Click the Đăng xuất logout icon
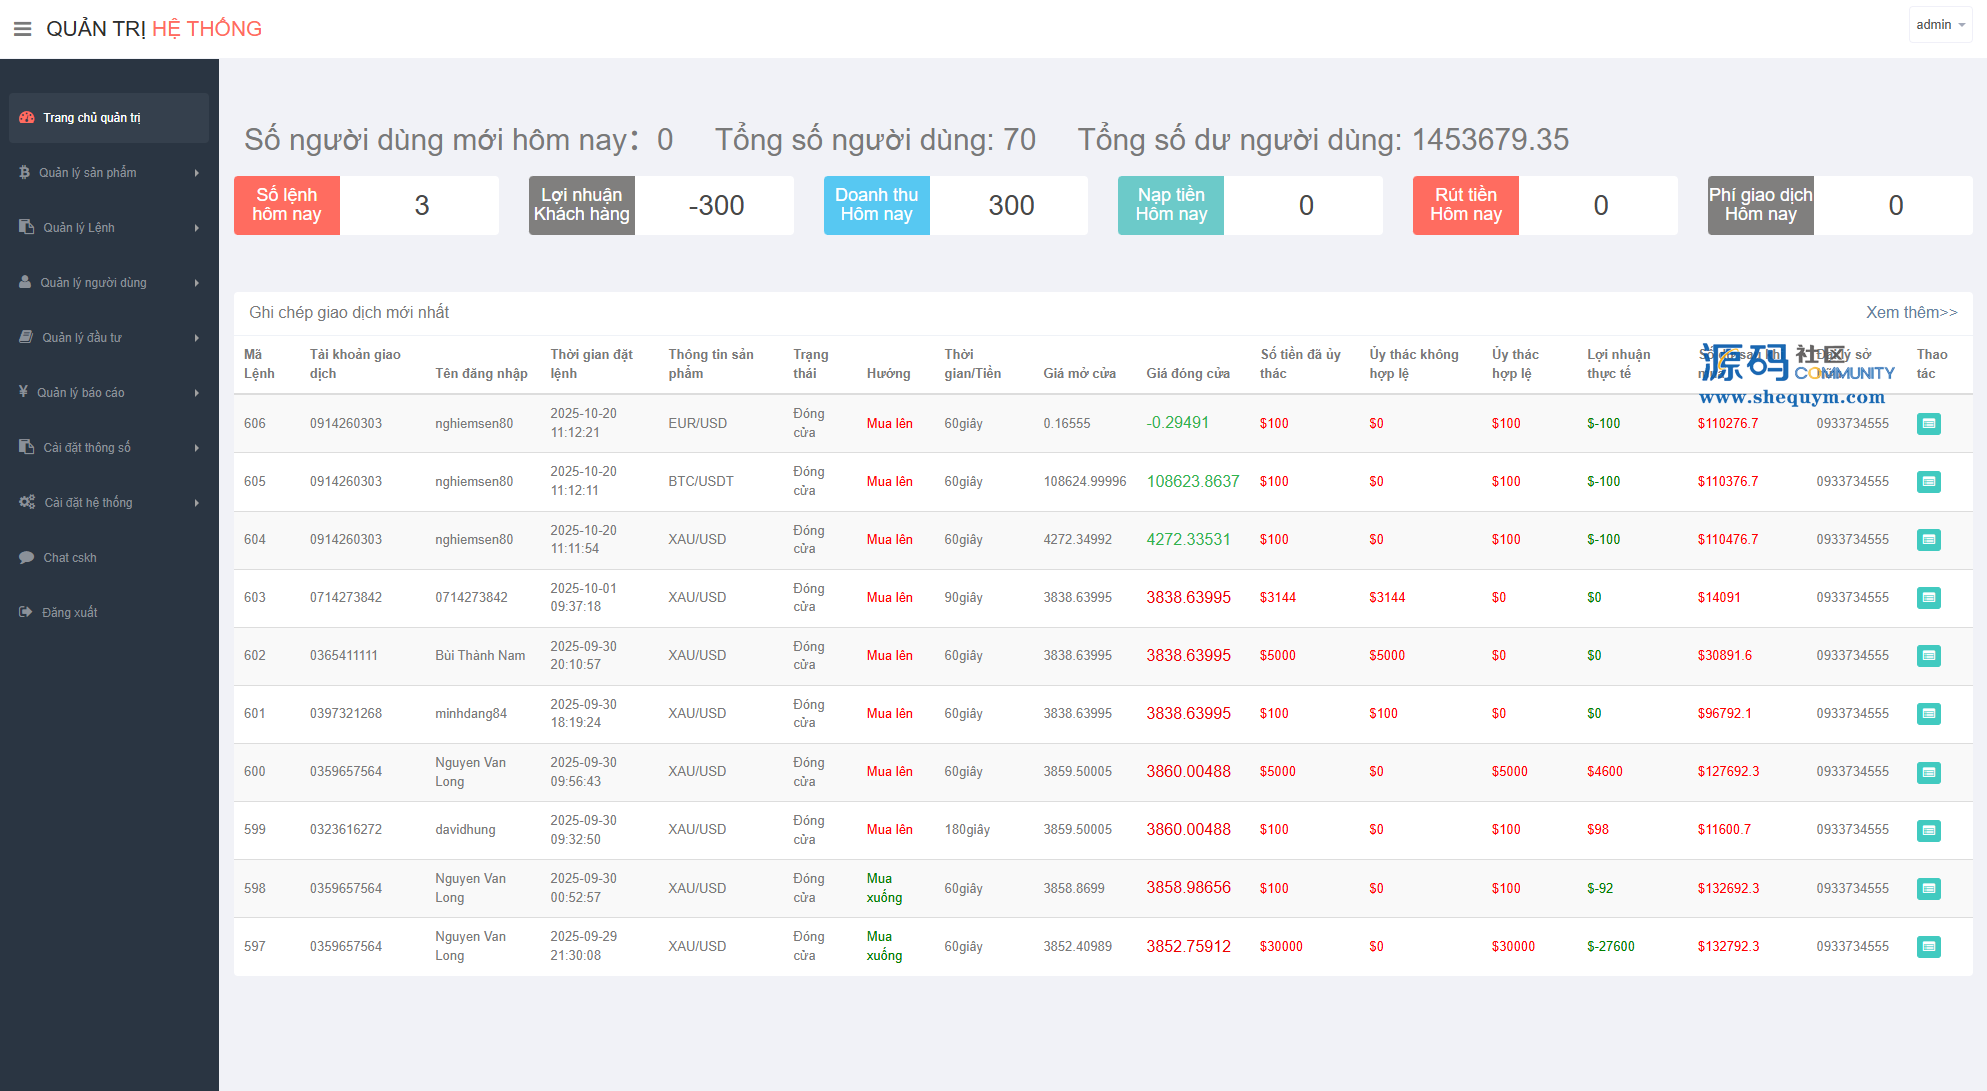Viewport: 1987px width, 1091px height. [x=26, y=612]
